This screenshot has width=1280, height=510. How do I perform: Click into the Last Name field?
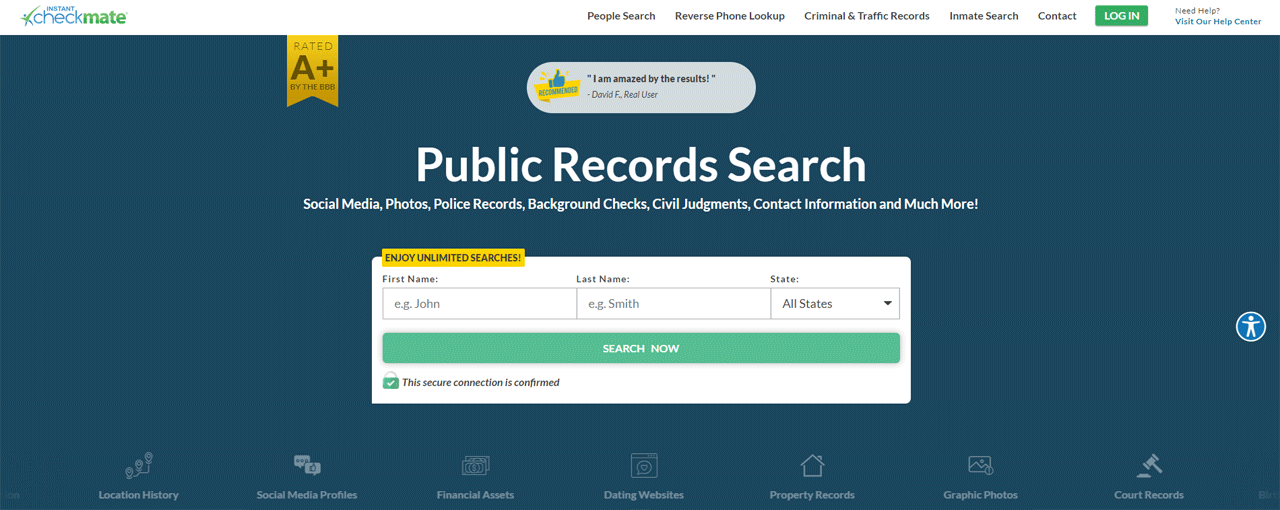click(673, 304)
